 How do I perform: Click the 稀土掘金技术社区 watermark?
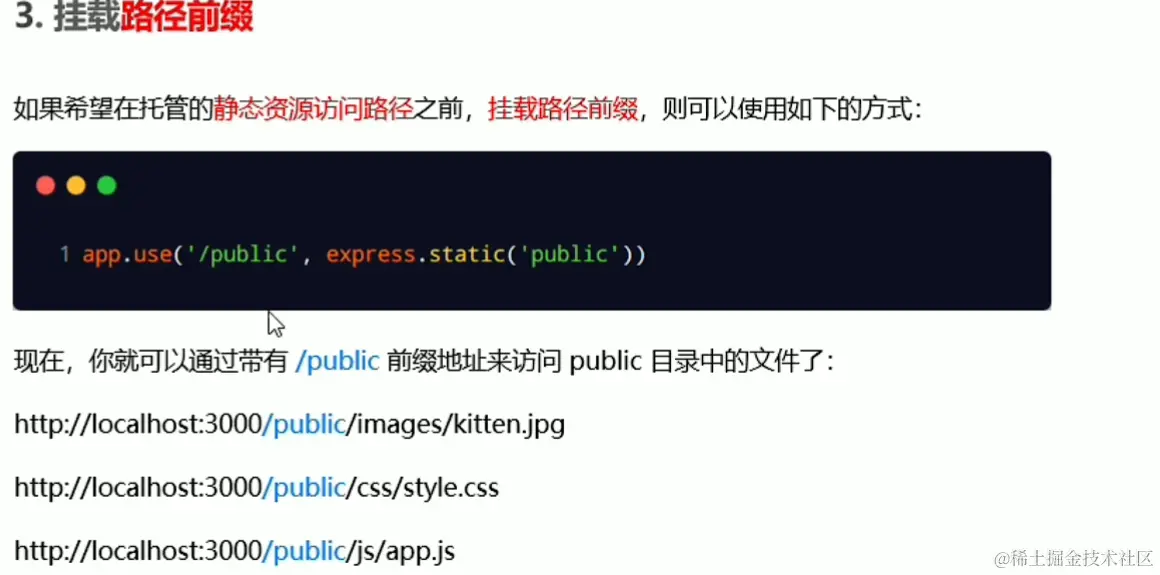[1075, 557]
